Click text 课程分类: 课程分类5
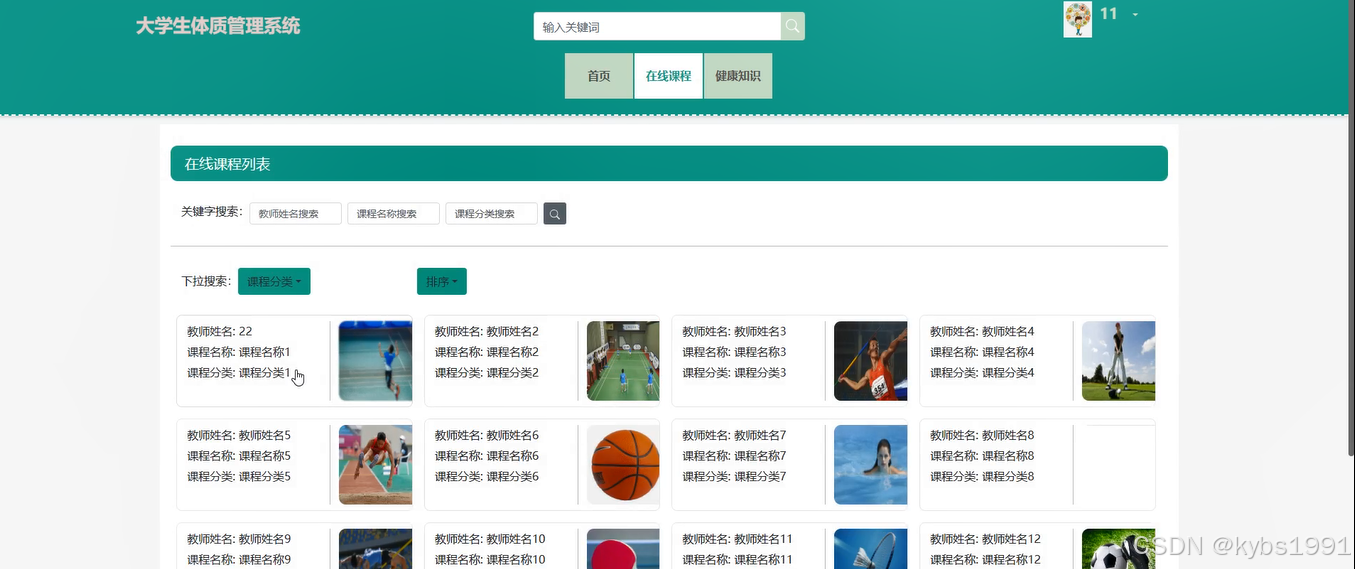 click(239, 477)
